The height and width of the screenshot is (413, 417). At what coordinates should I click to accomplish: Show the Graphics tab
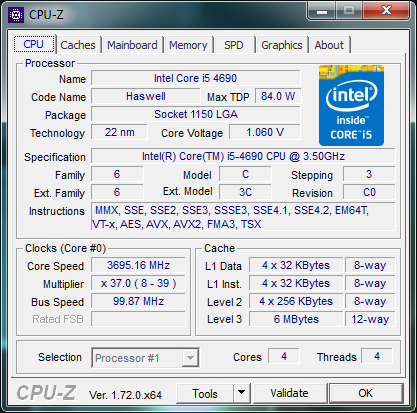282,45
